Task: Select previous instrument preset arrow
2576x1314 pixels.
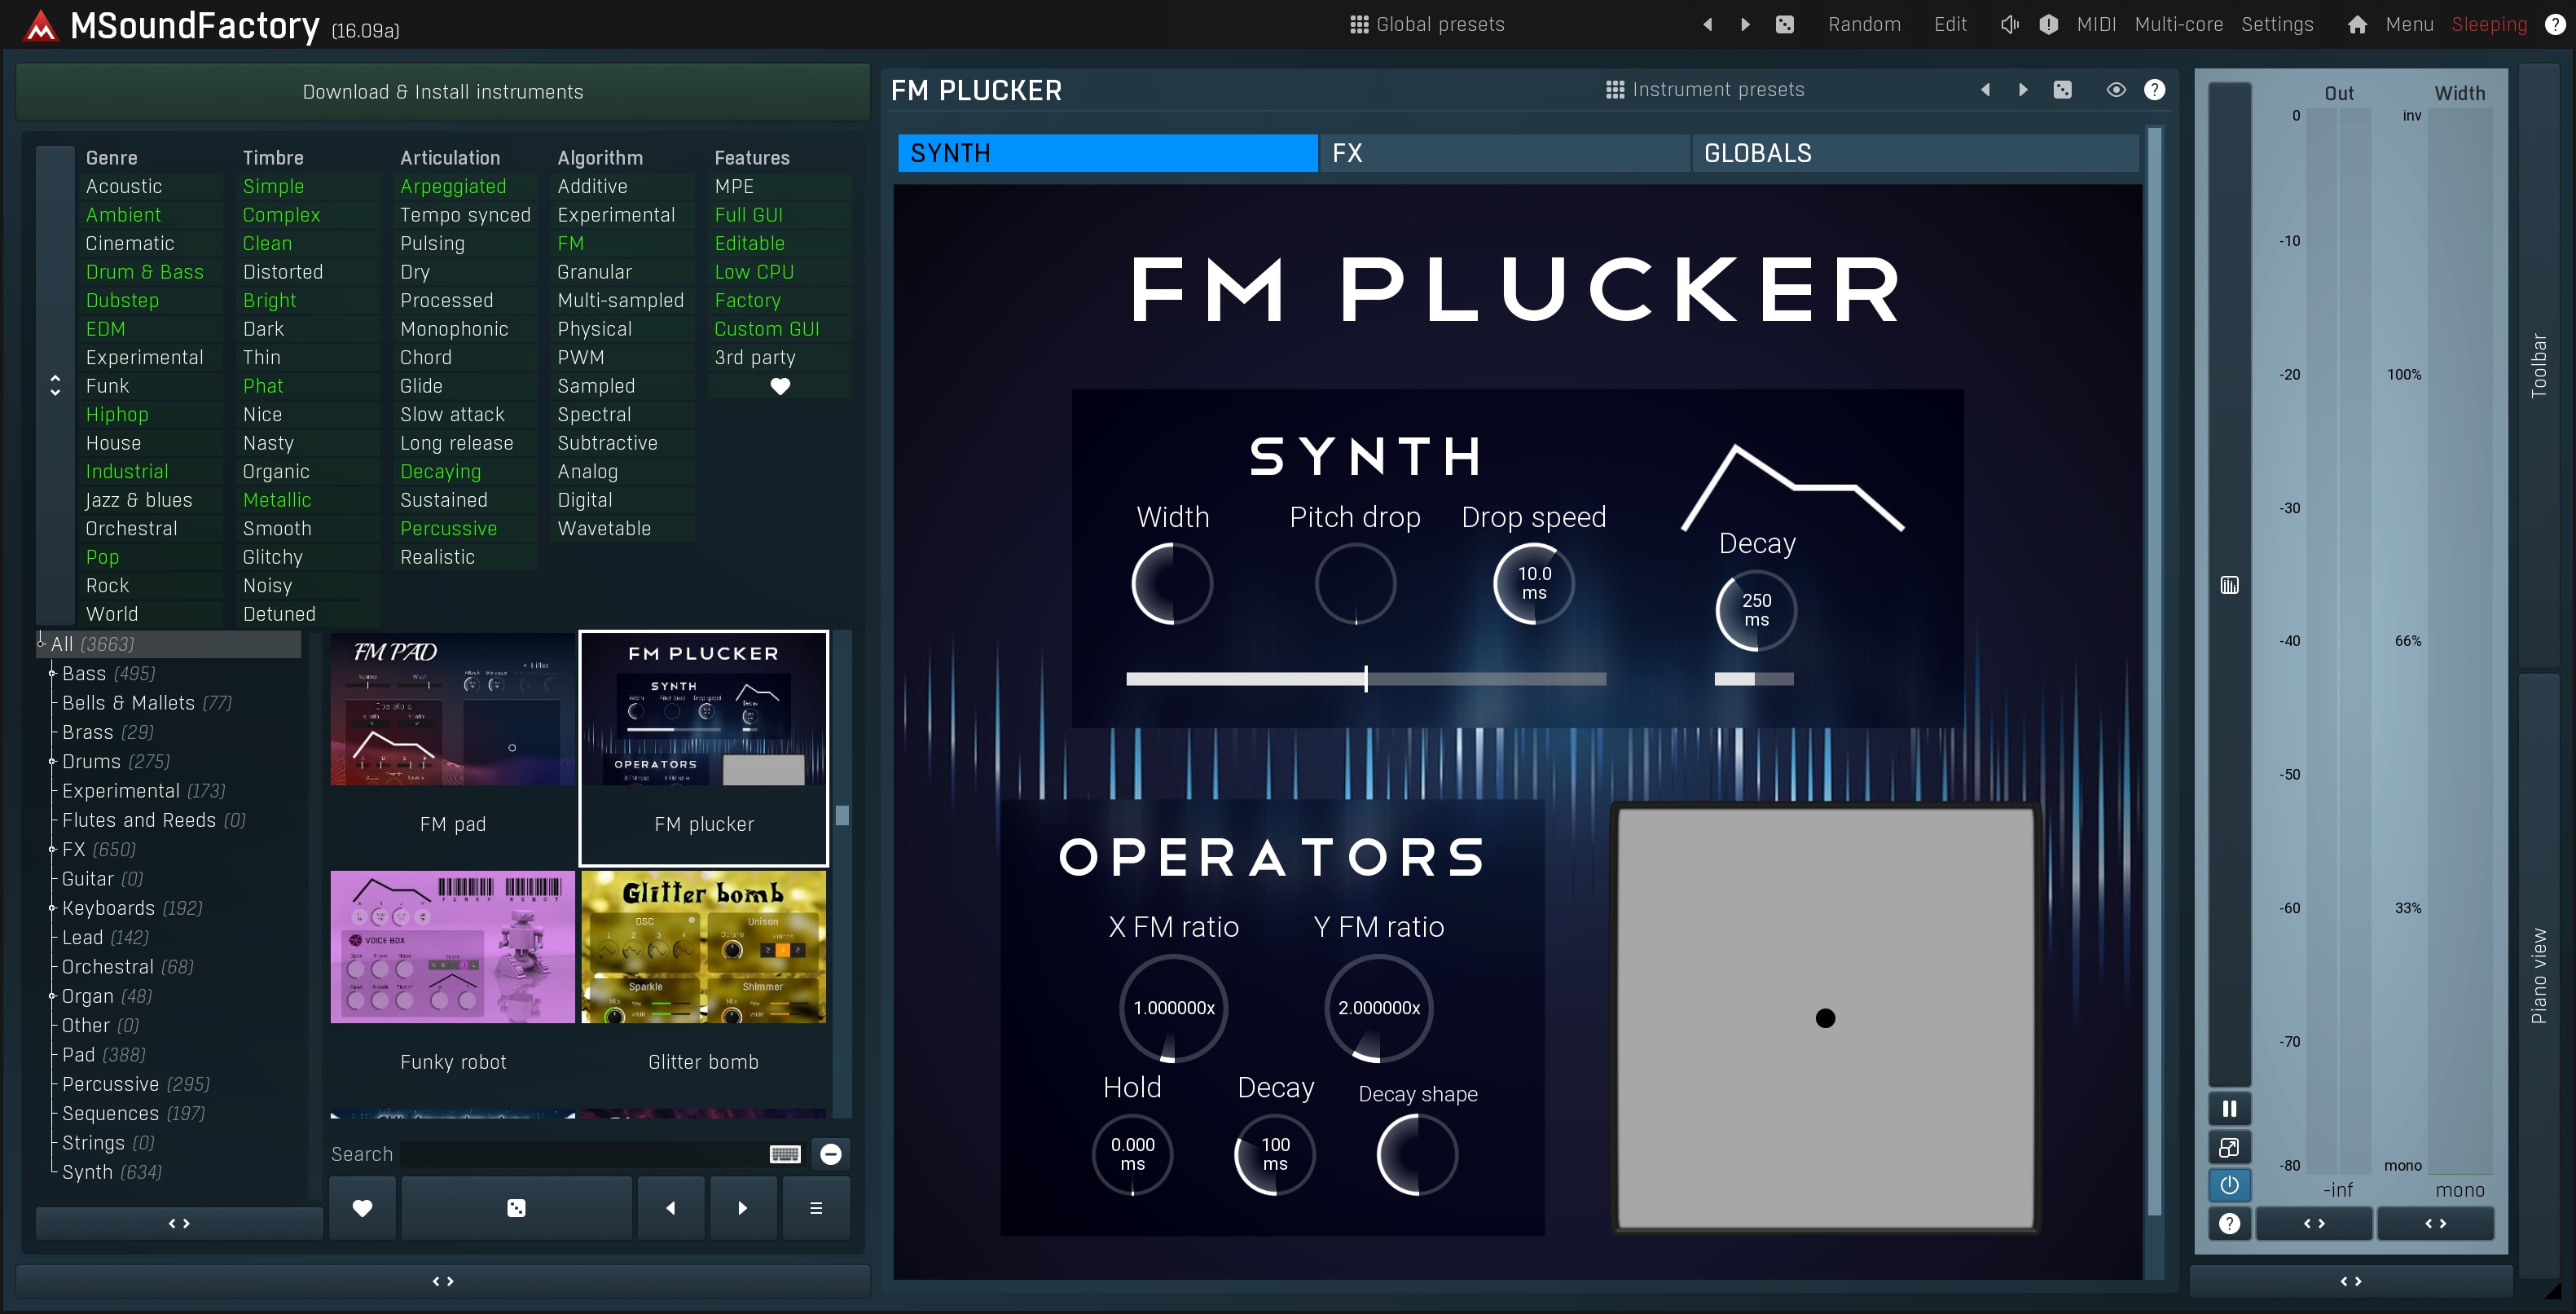Action: (1985, 90)
